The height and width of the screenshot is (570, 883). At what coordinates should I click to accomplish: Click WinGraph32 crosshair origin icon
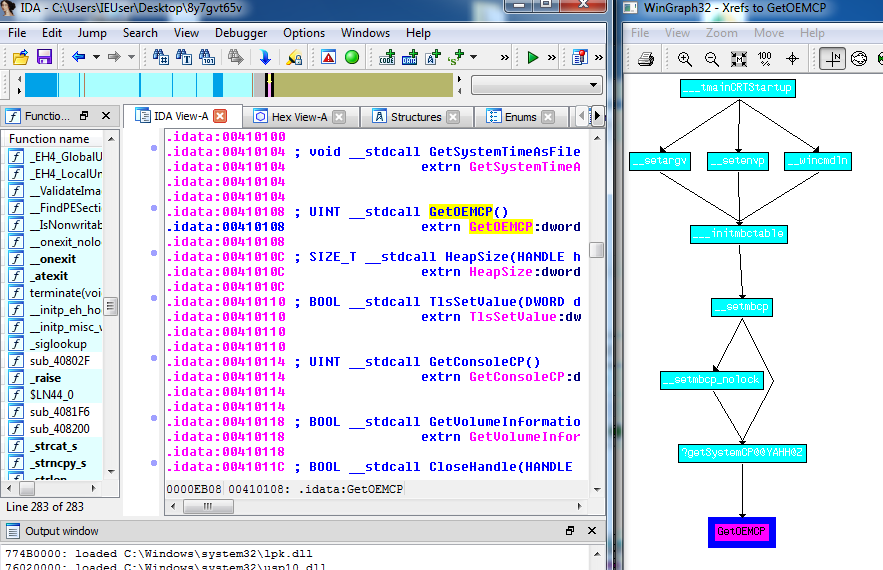[792, 59]
